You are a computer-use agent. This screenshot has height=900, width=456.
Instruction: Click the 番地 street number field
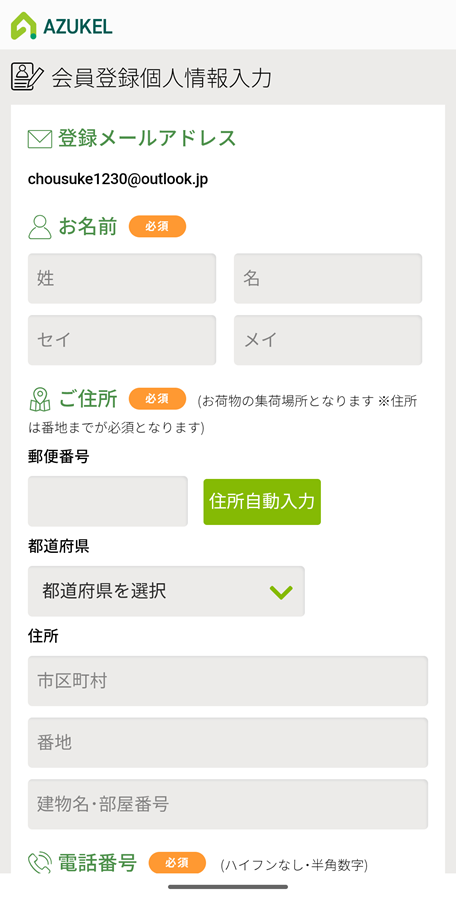click(x=228, y=743)
